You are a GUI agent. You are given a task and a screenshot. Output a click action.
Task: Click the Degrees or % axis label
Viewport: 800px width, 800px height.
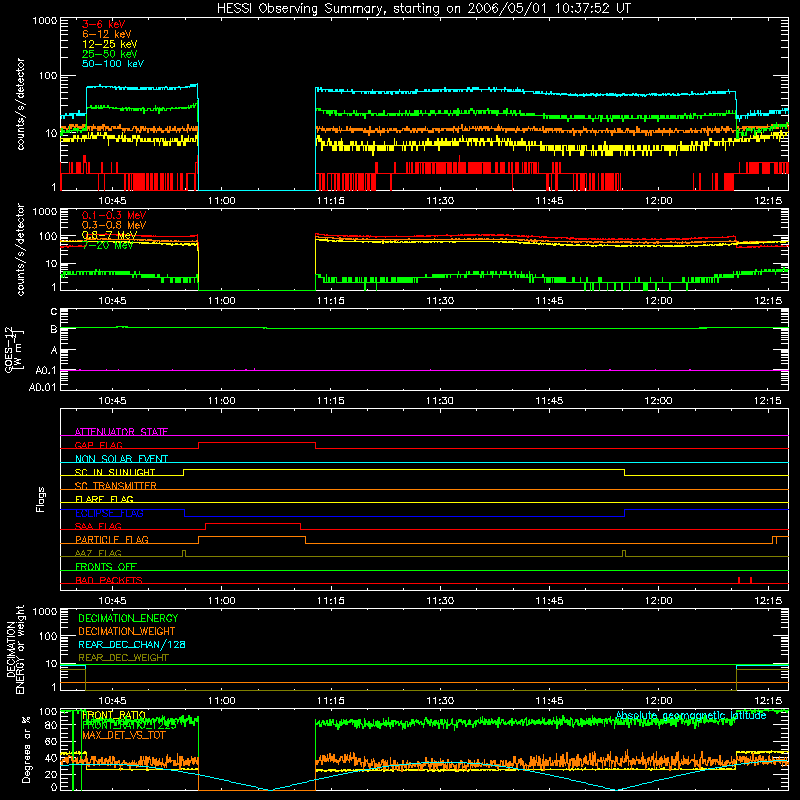(26, 749)
